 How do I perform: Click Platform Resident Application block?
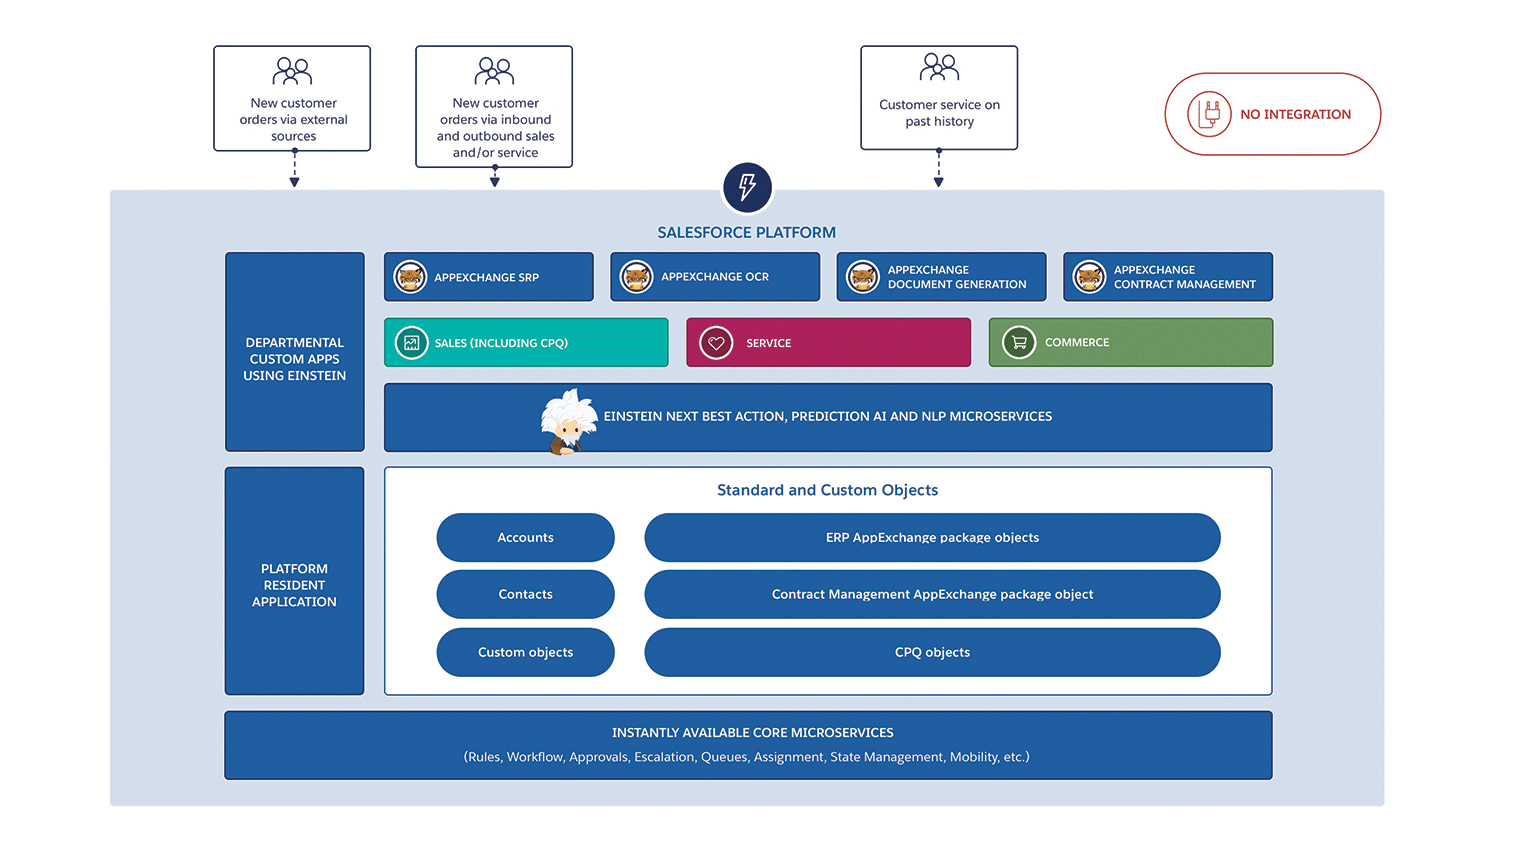coord(295,581)
